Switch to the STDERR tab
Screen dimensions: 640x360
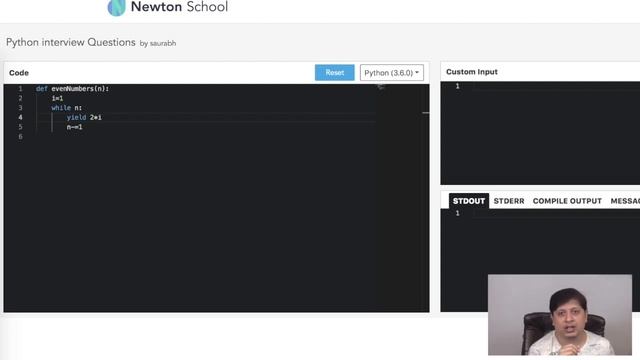[509, 201]
